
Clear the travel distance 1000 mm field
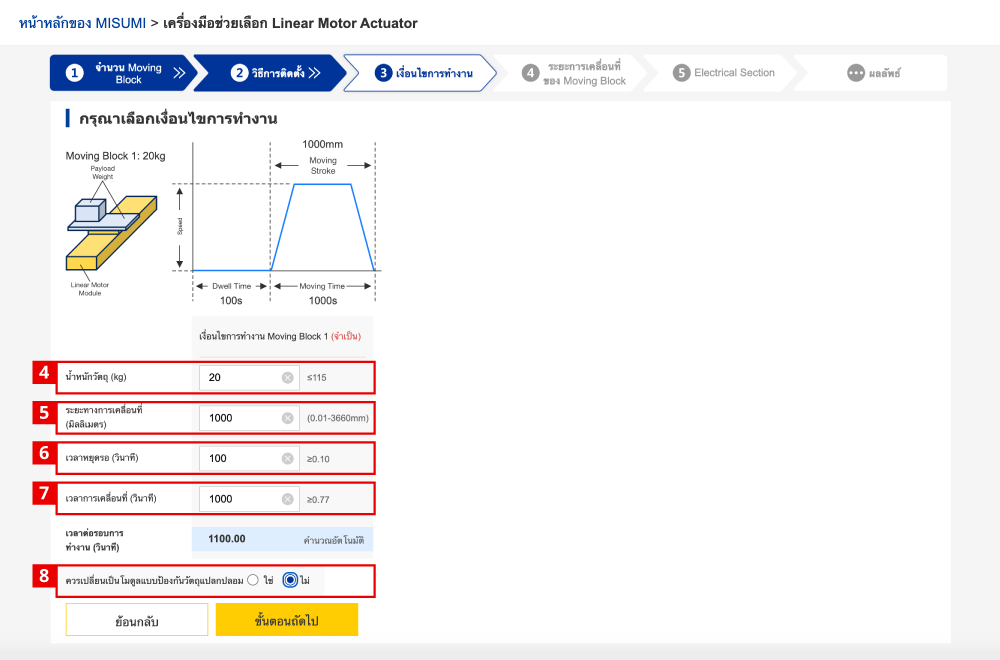coord(288,418)
